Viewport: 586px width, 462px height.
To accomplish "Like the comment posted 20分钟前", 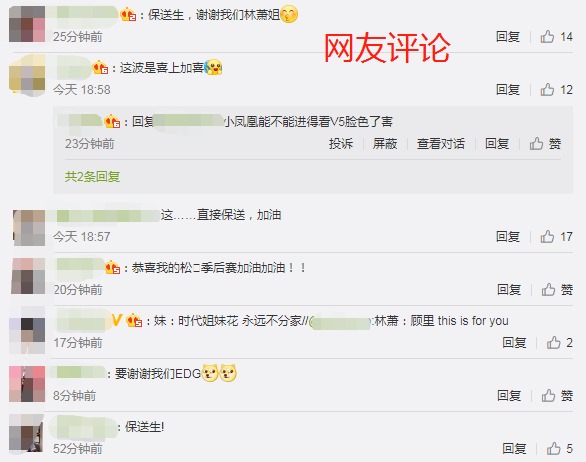I will (x=557, y=290).
